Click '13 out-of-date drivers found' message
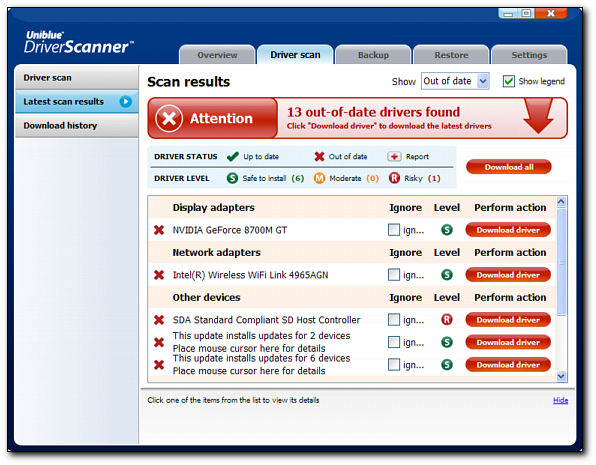 point(373,112)
